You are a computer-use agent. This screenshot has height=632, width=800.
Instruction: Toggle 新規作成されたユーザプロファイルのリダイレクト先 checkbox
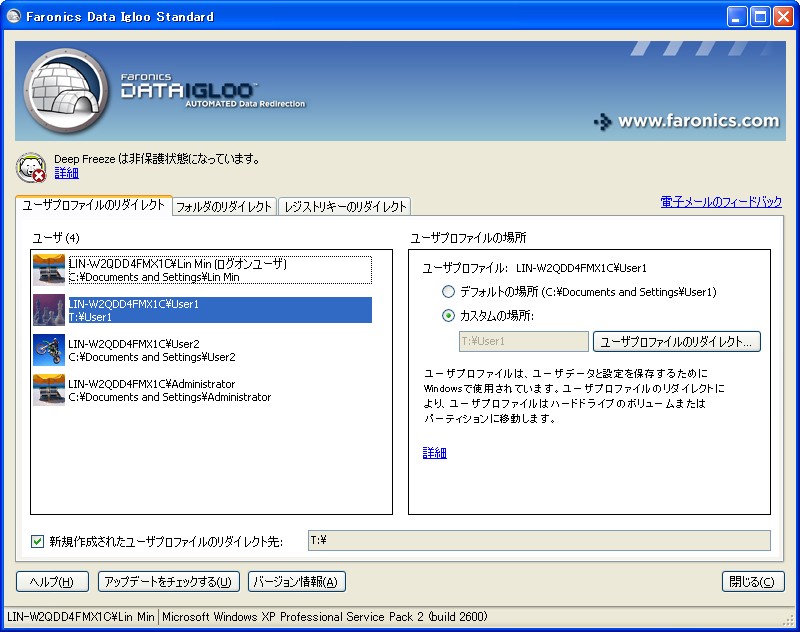point(37,541)
